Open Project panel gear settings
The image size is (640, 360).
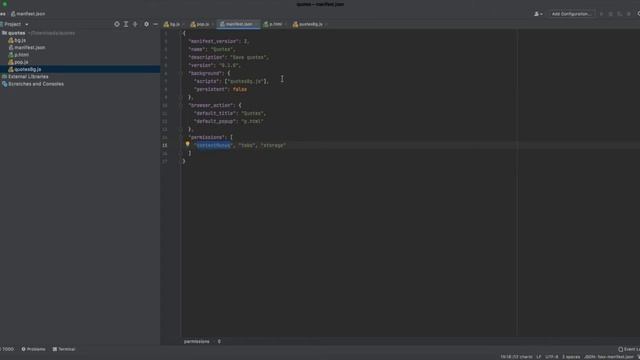pos(146,24)
